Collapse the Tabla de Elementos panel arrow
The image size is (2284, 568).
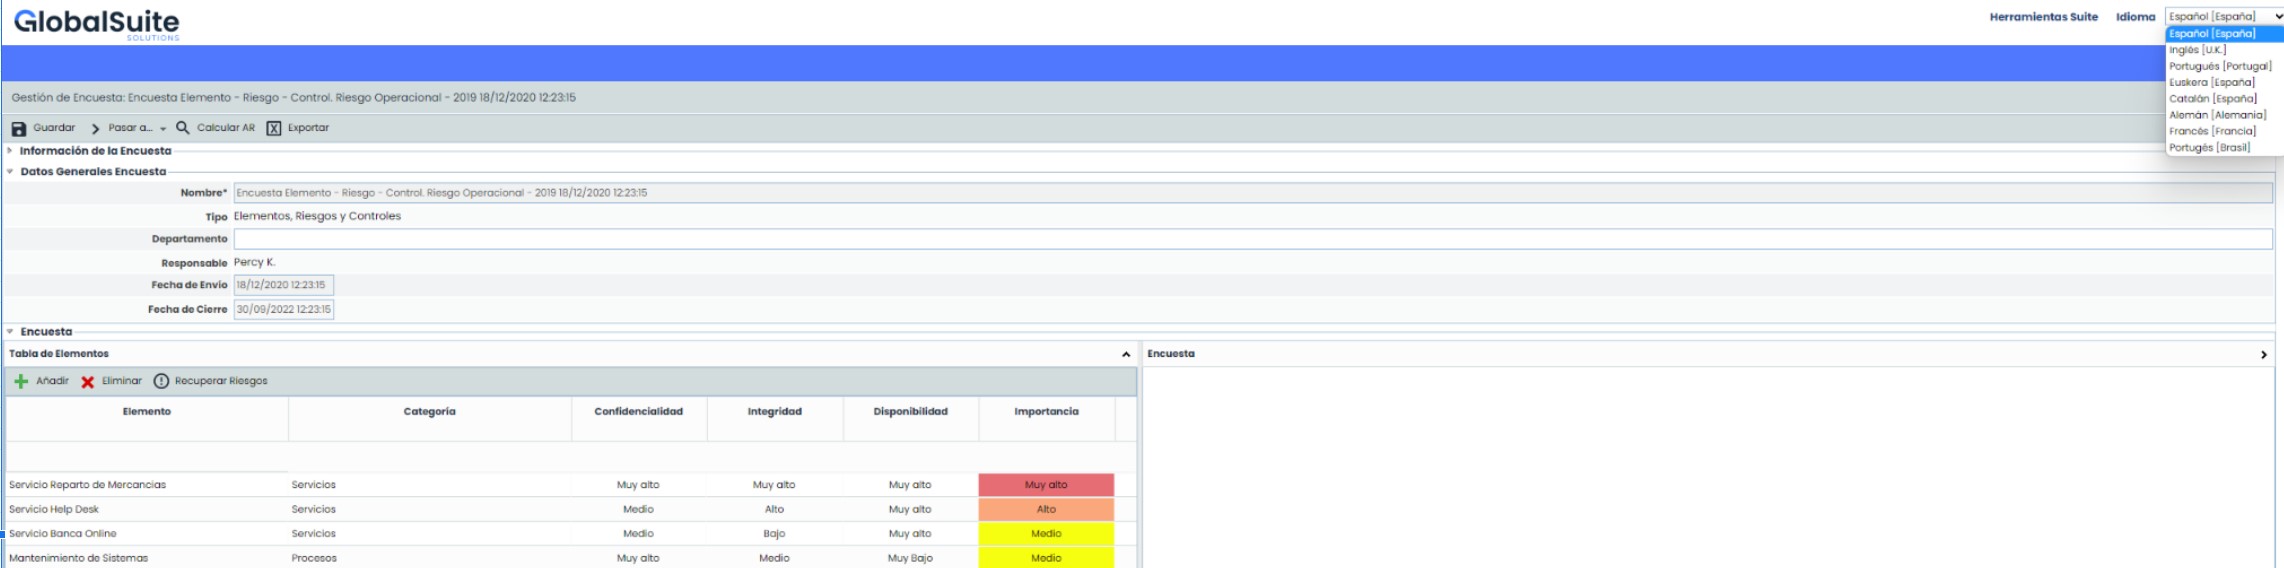(1126, 354)
